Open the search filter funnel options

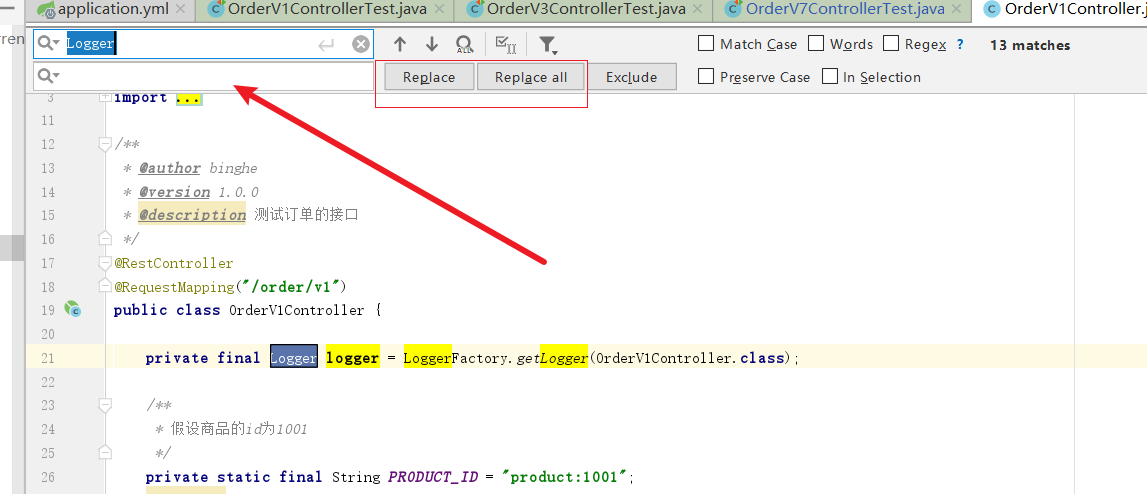click(547, 45)
